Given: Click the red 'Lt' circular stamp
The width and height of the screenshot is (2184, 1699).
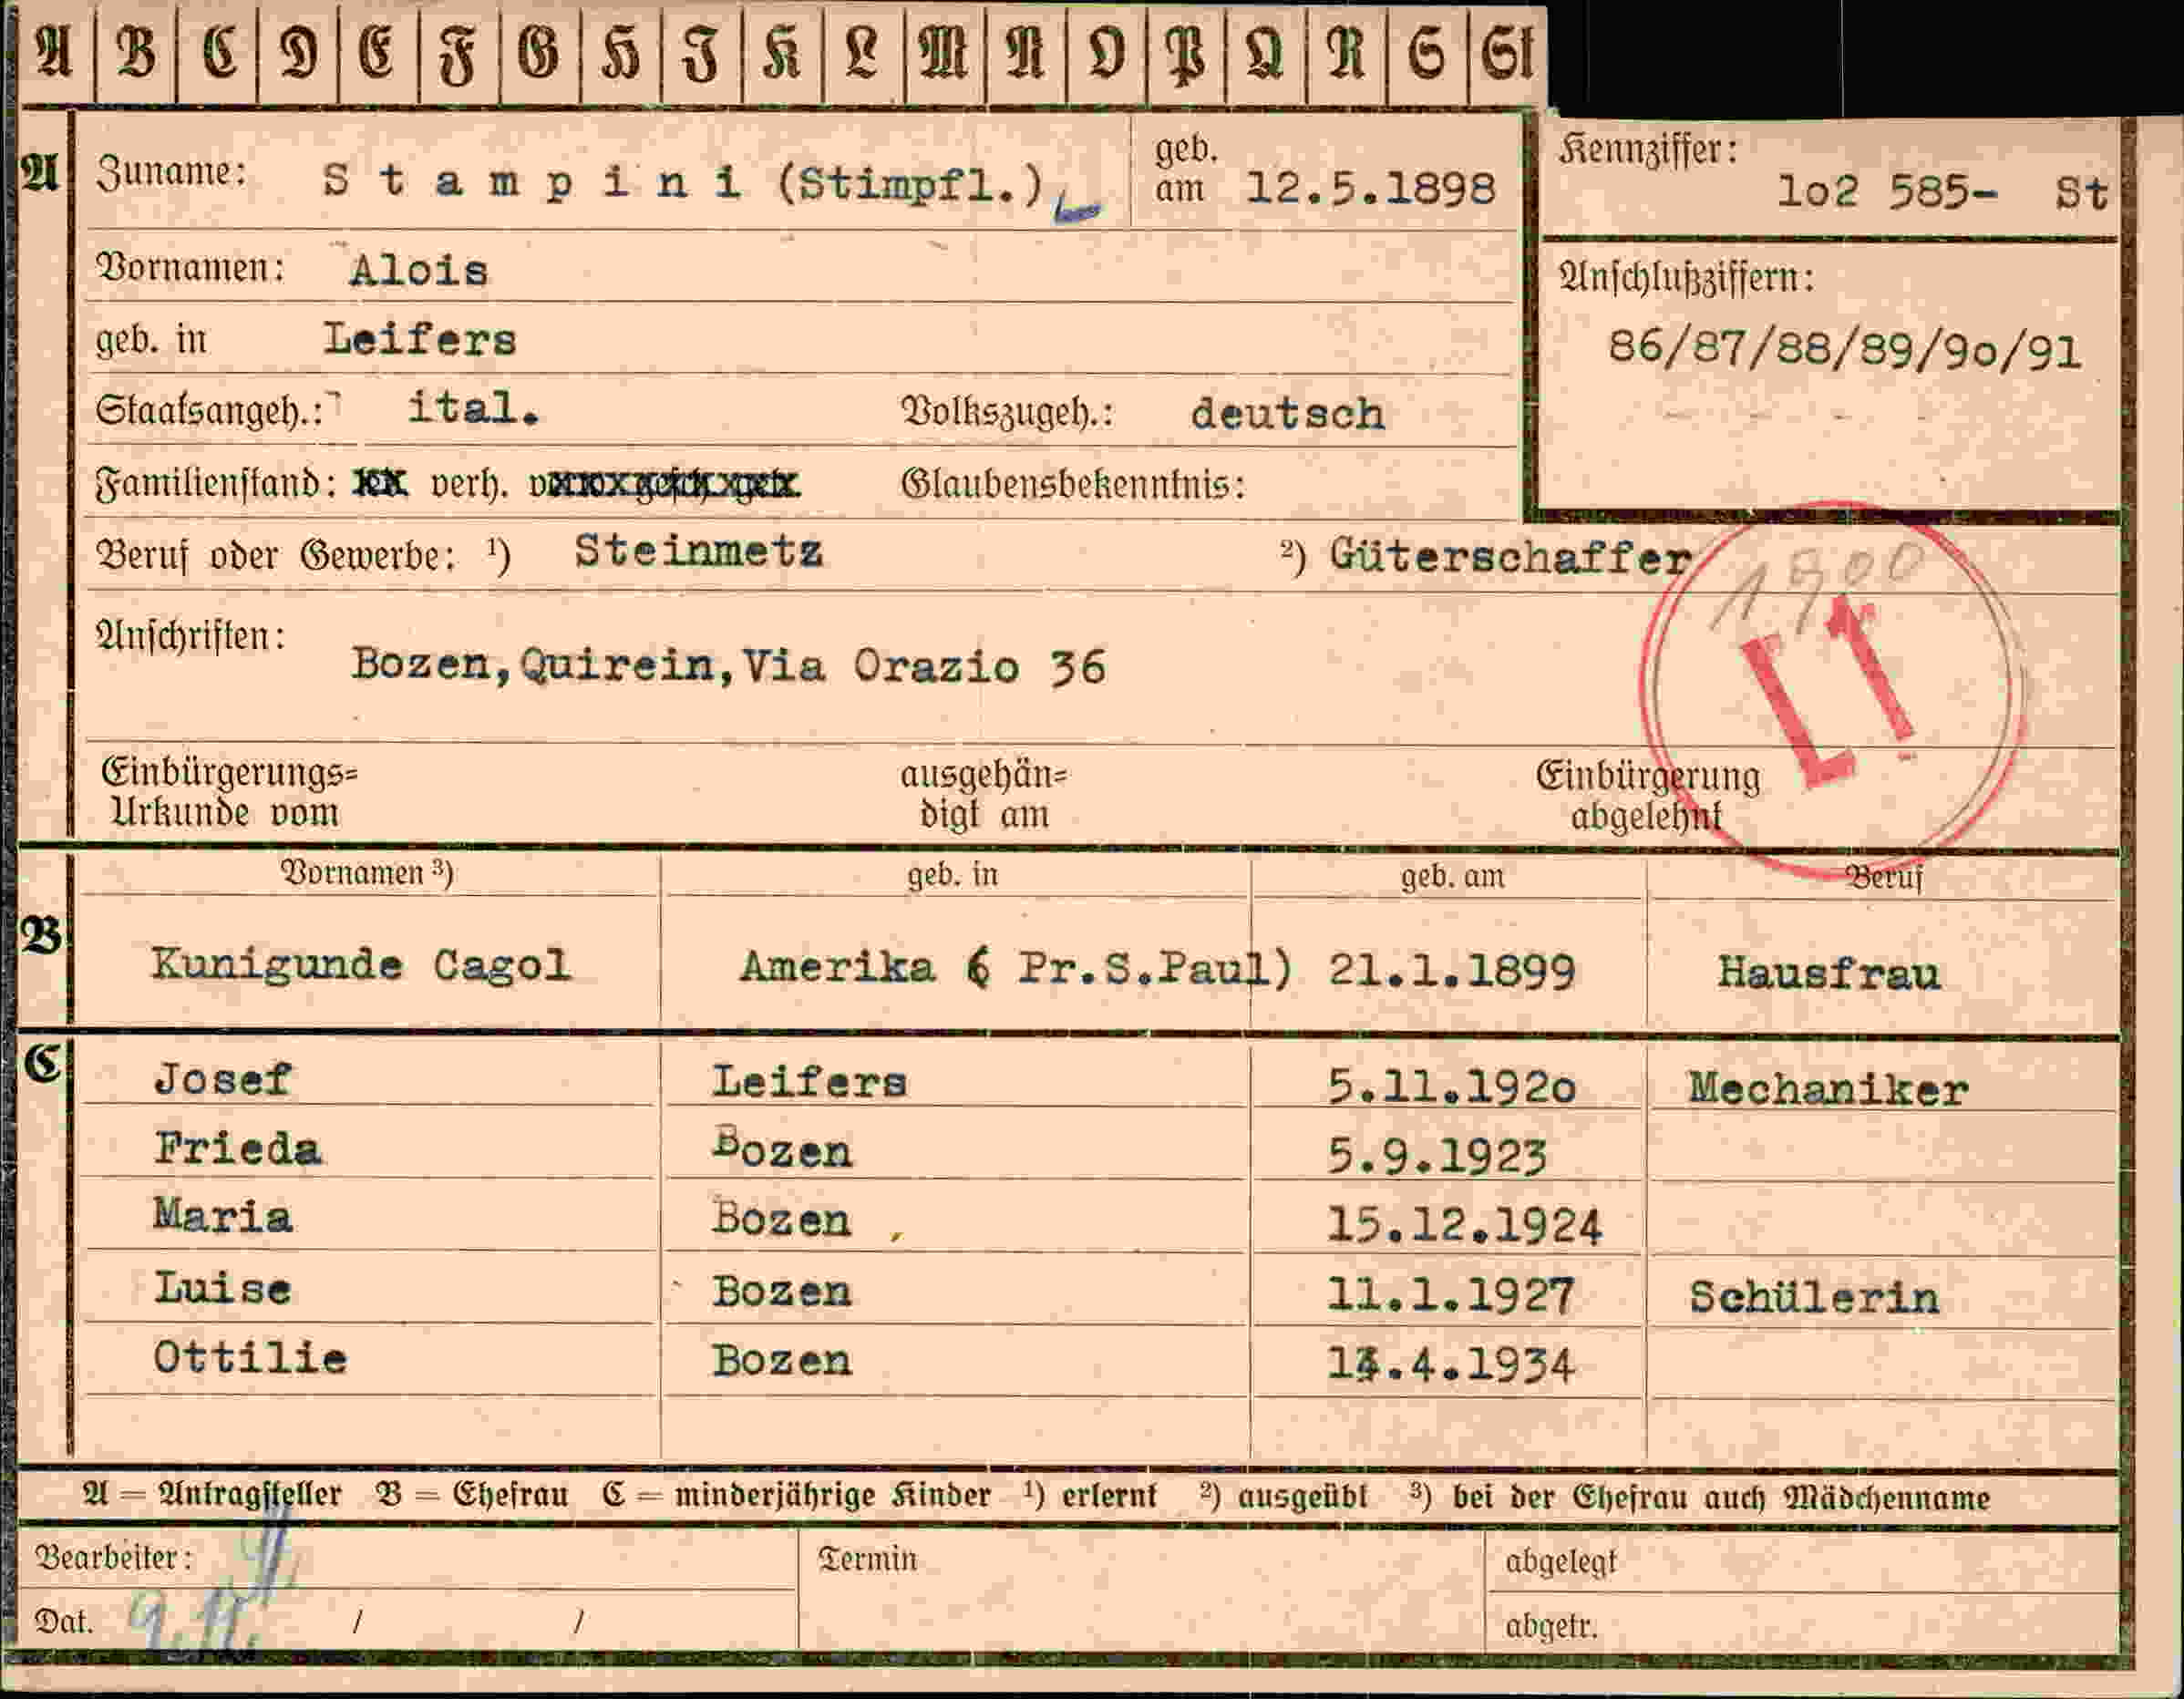Looking at the screenshot, I should [1832, 692].
